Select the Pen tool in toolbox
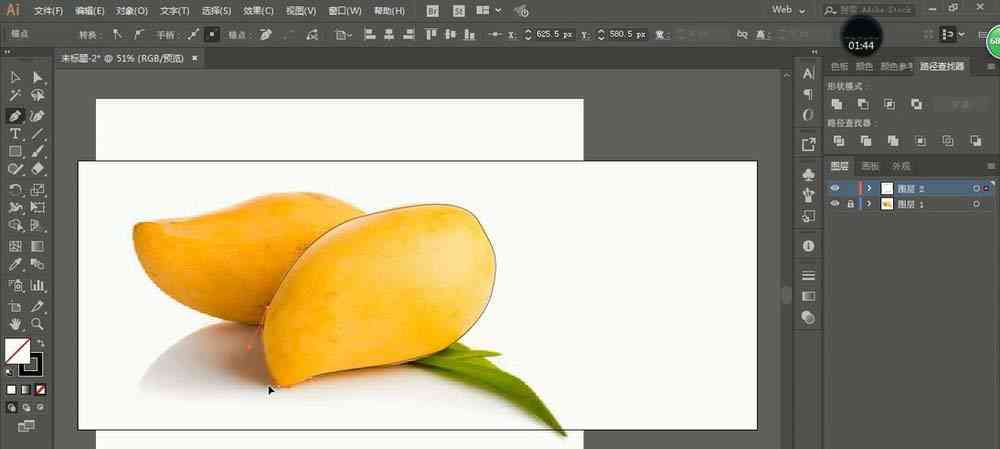 point(15,115)
